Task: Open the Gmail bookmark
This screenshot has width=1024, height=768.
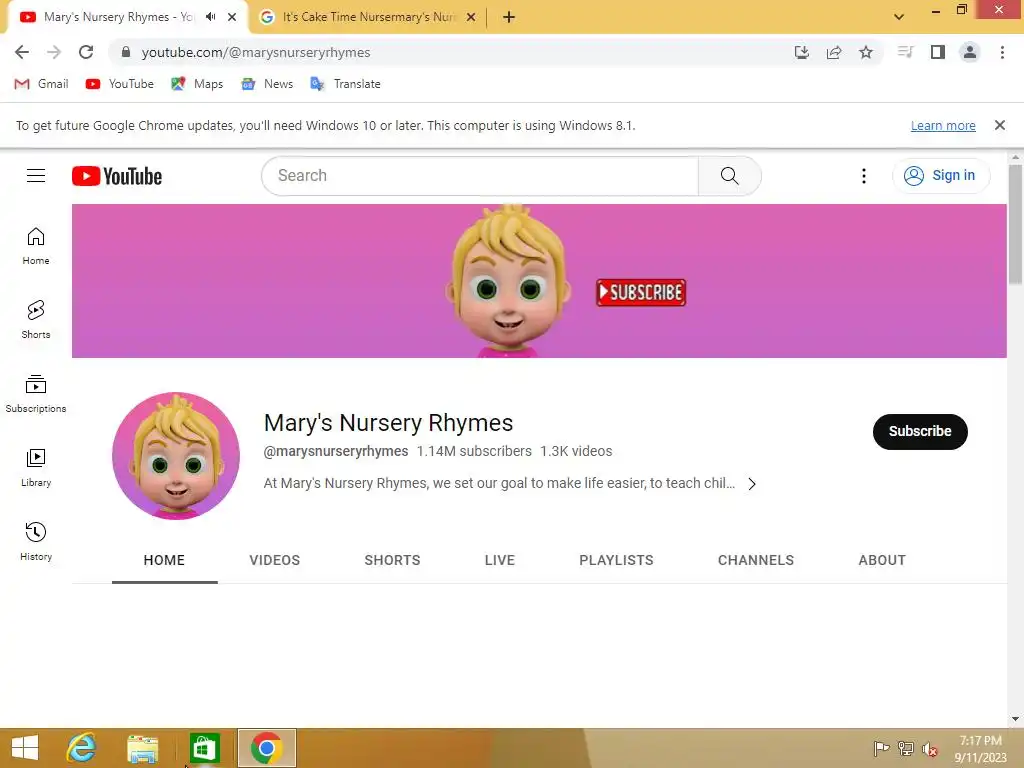Action: pos(42,84)
